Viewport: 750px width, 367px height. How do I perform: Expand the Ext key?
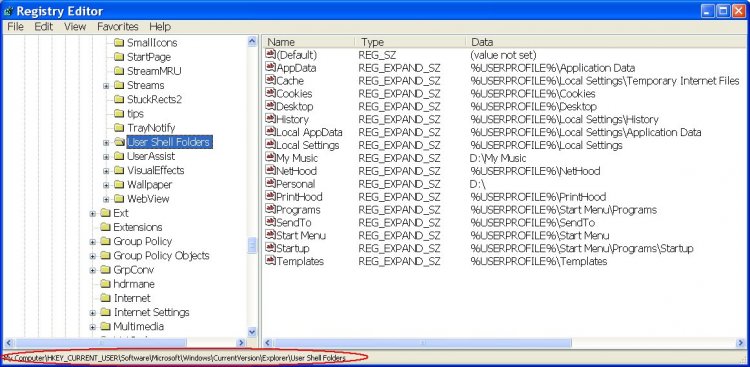92,213
